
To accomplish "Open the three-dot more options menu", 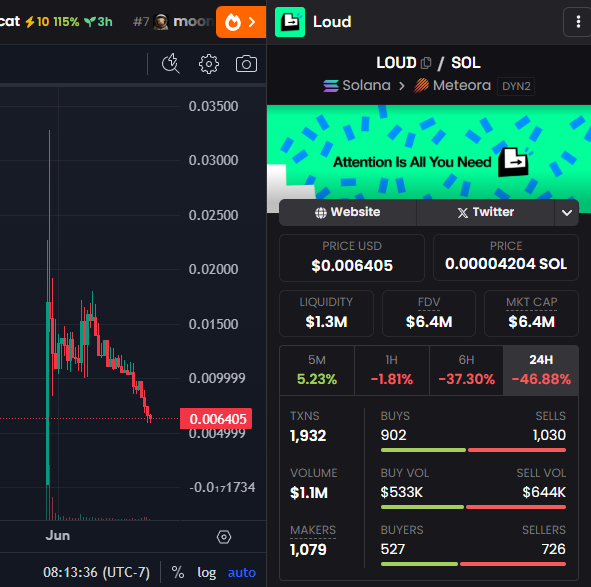I will (578, 22).
